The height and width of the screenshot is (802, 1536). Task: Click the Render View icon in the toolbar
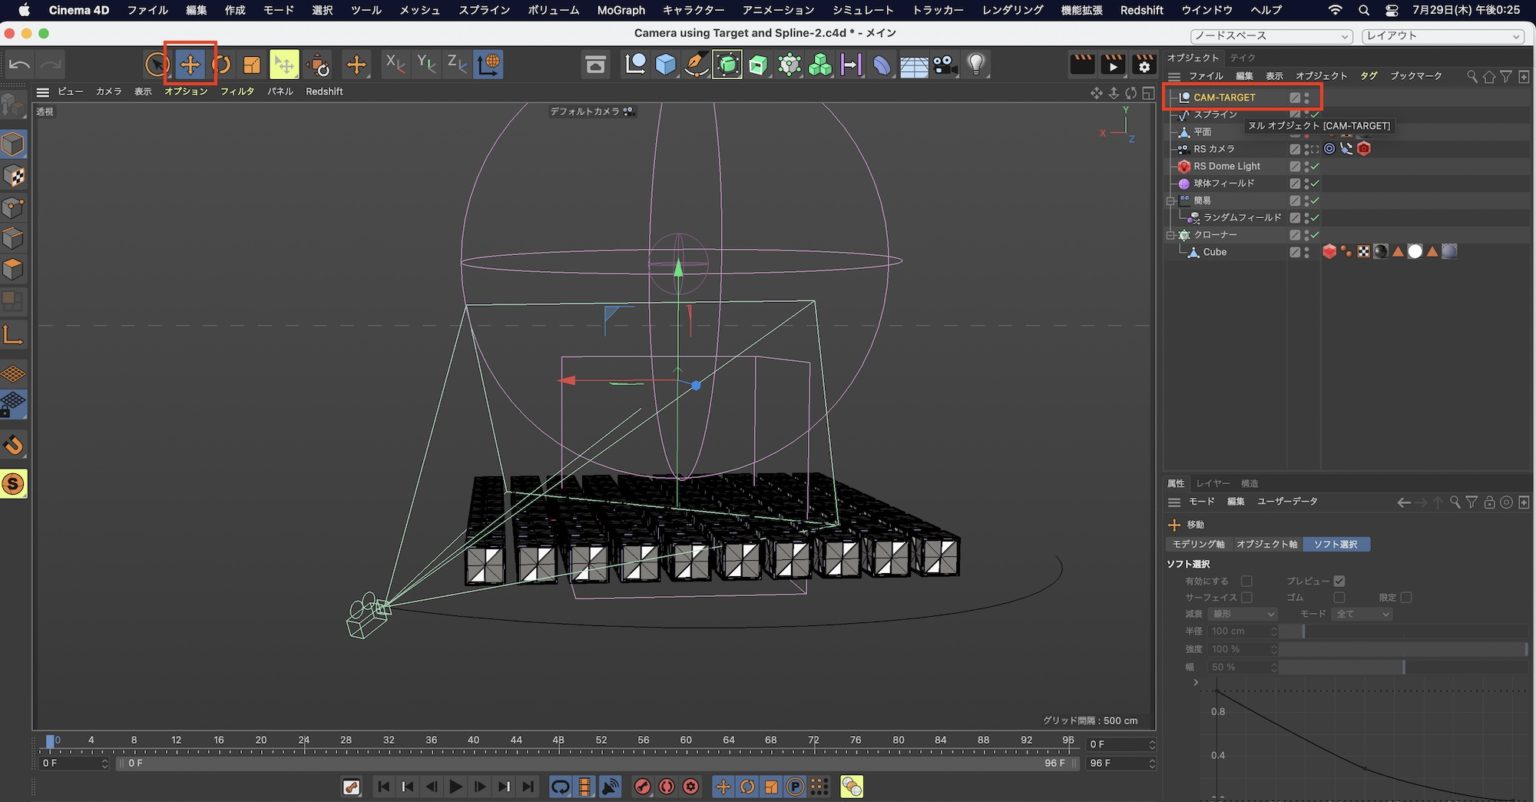click(596, 63)
